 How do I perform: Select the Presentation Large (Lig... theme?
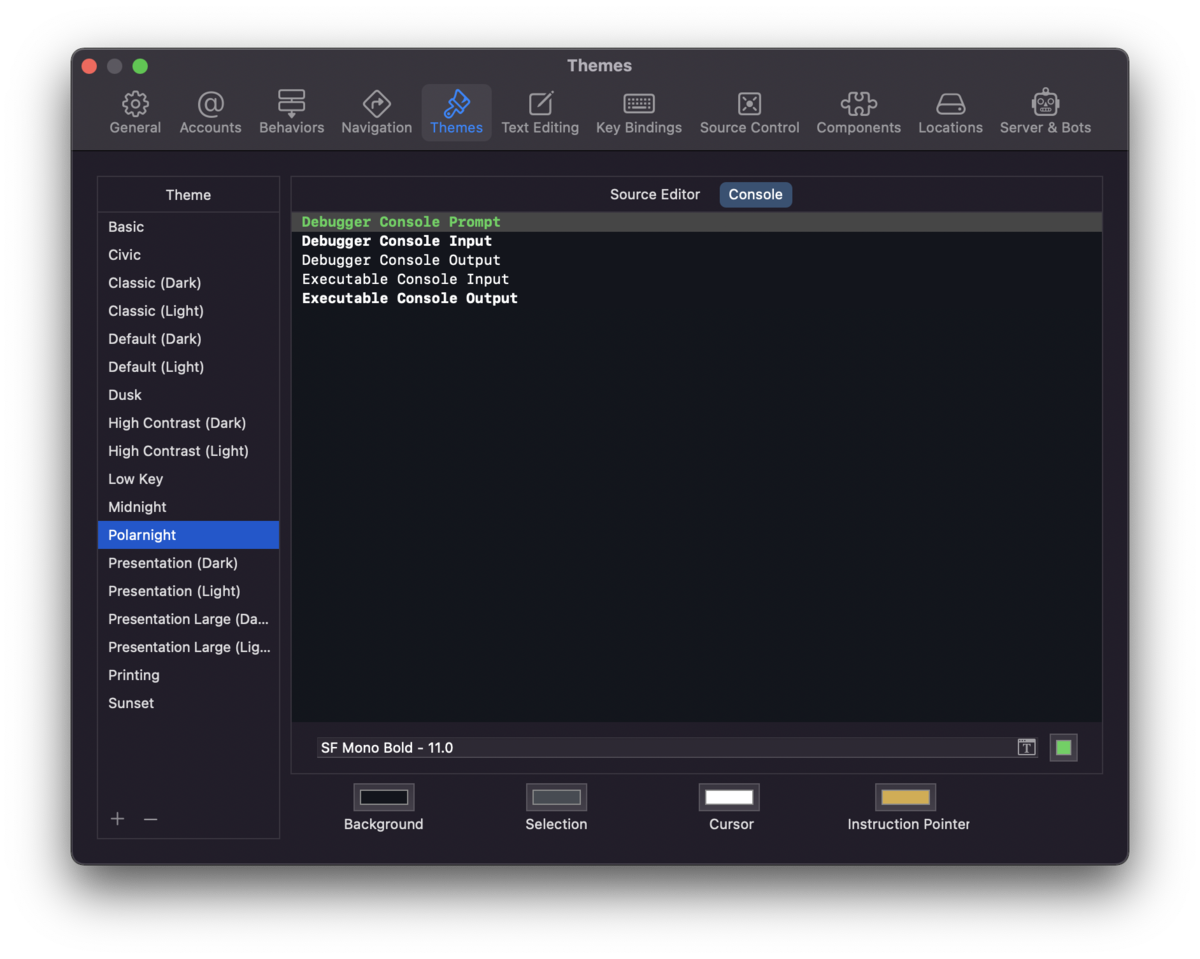tap(188, 647)
